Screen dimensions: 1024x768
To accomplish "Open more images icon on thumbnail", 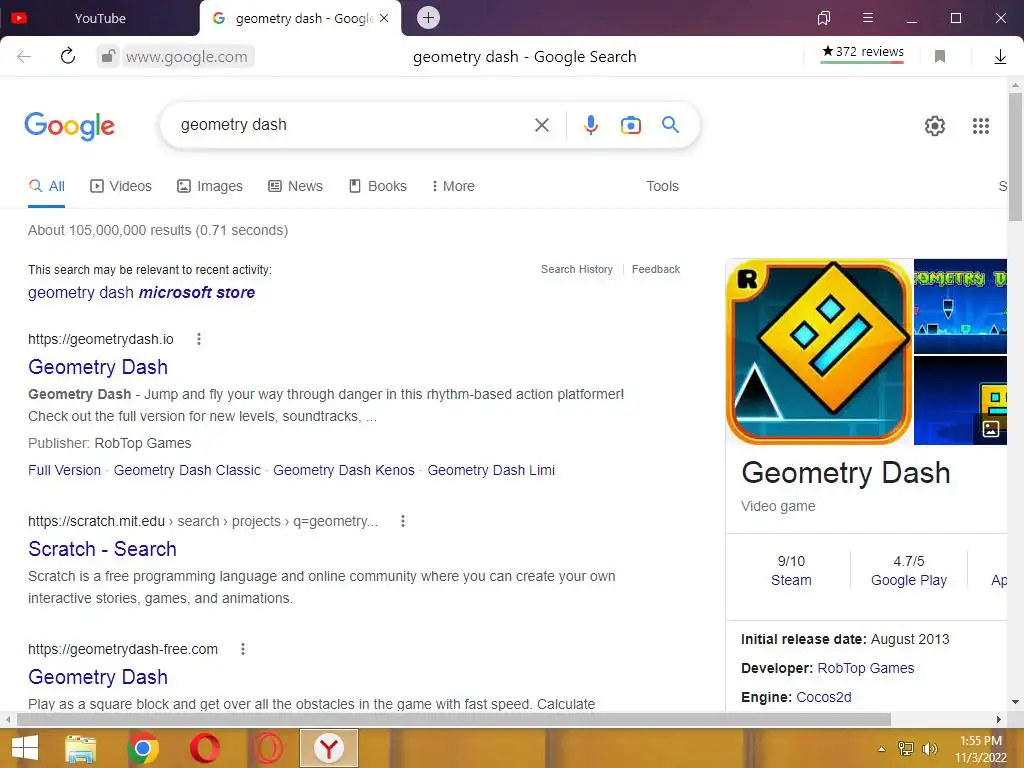I will coord(991,429).
